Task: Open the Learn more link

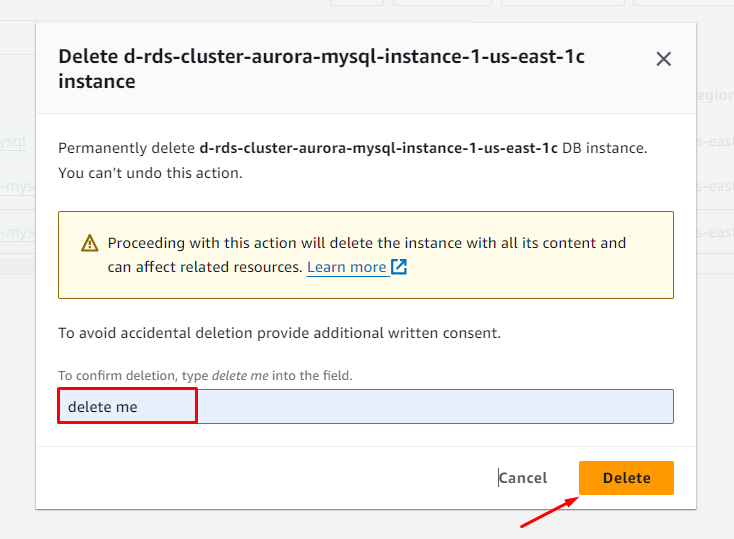Action: [x=346, y=267]
